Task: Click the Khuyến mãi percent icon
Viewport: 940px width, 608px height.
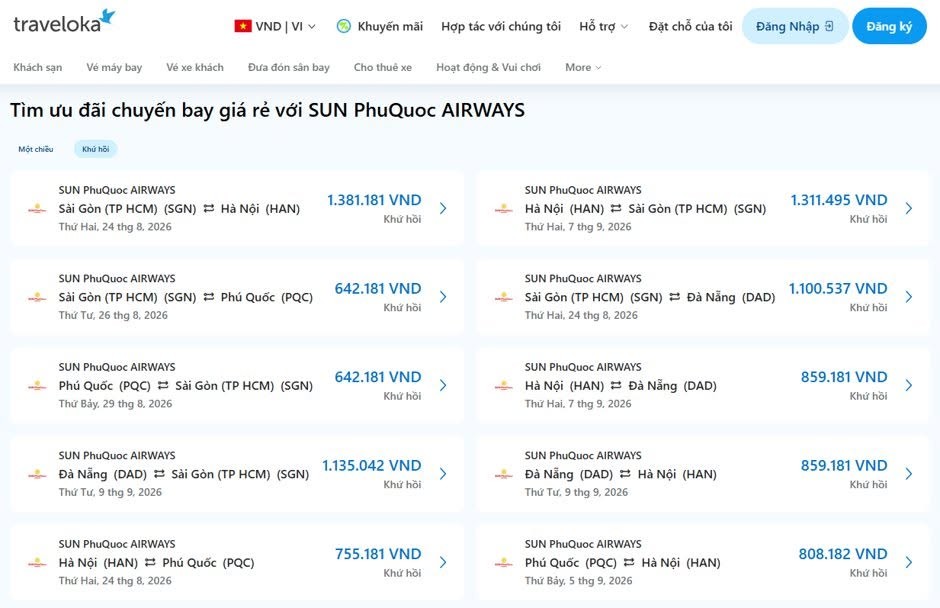Action: tap(344, 26)
